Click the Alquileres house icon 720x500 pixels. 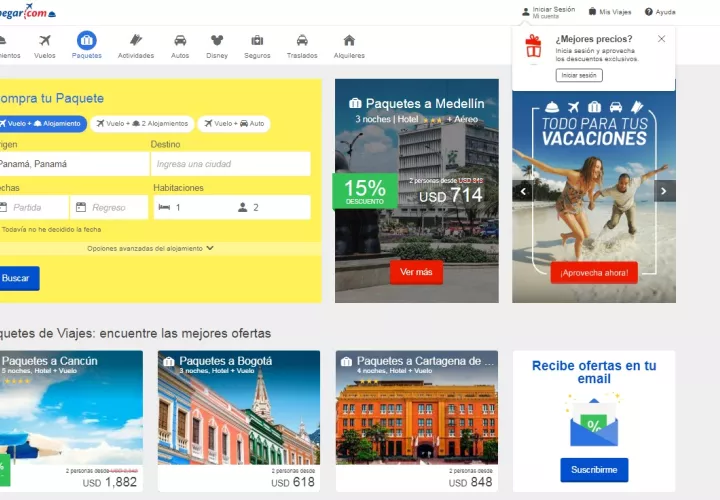tap(349, 41)
